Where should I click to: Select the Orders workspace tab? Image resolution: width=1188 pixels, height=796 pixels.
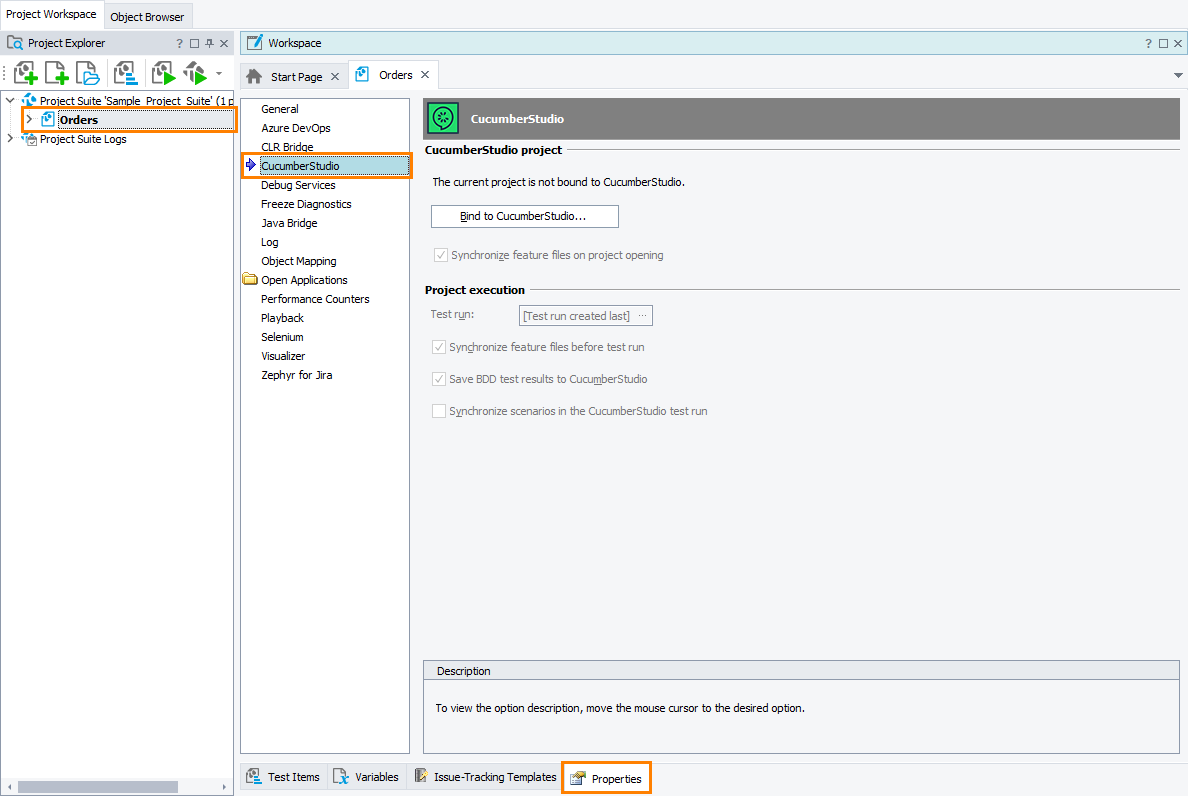[x=395, y=75]
